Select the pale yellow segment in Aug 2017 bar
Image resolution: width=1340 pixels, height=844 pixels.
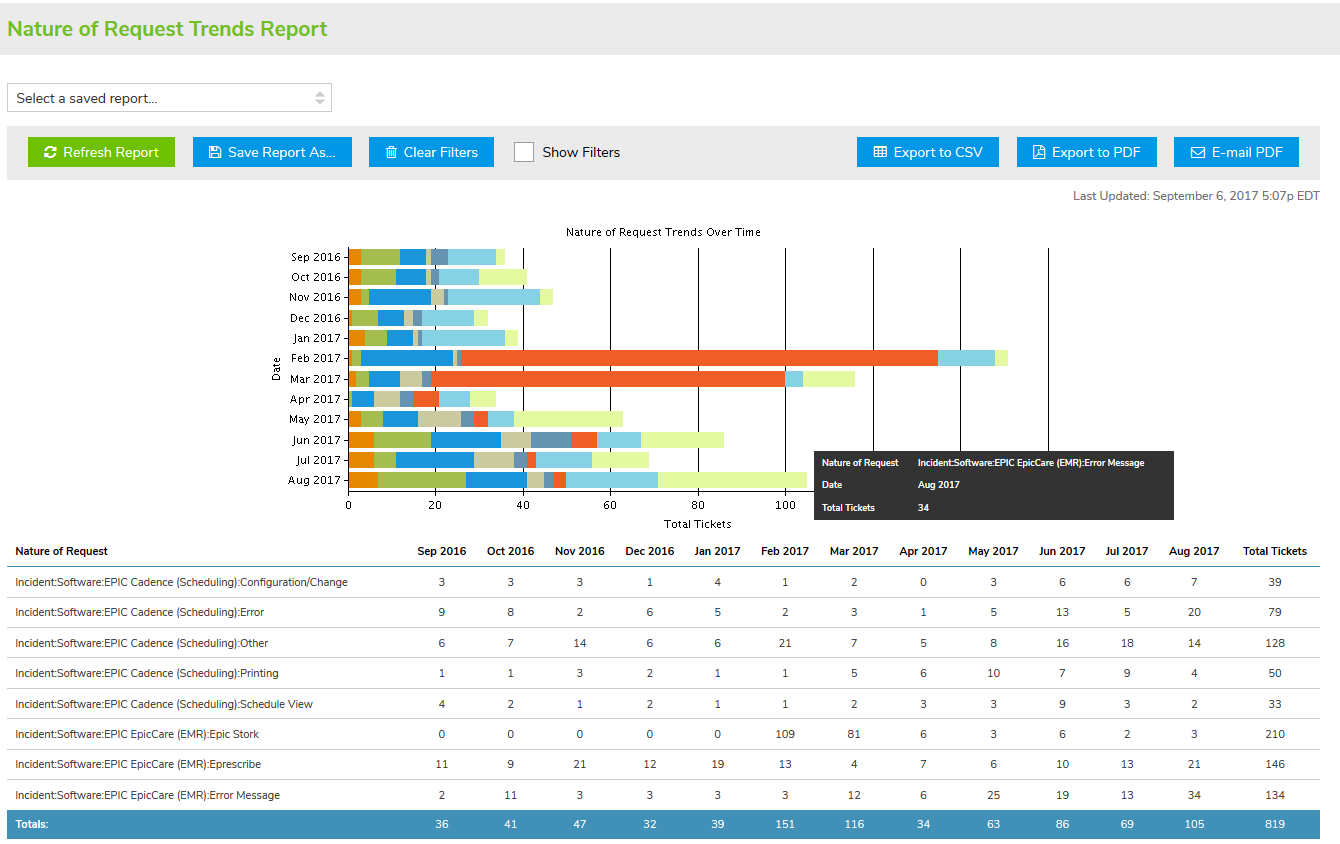732,480
